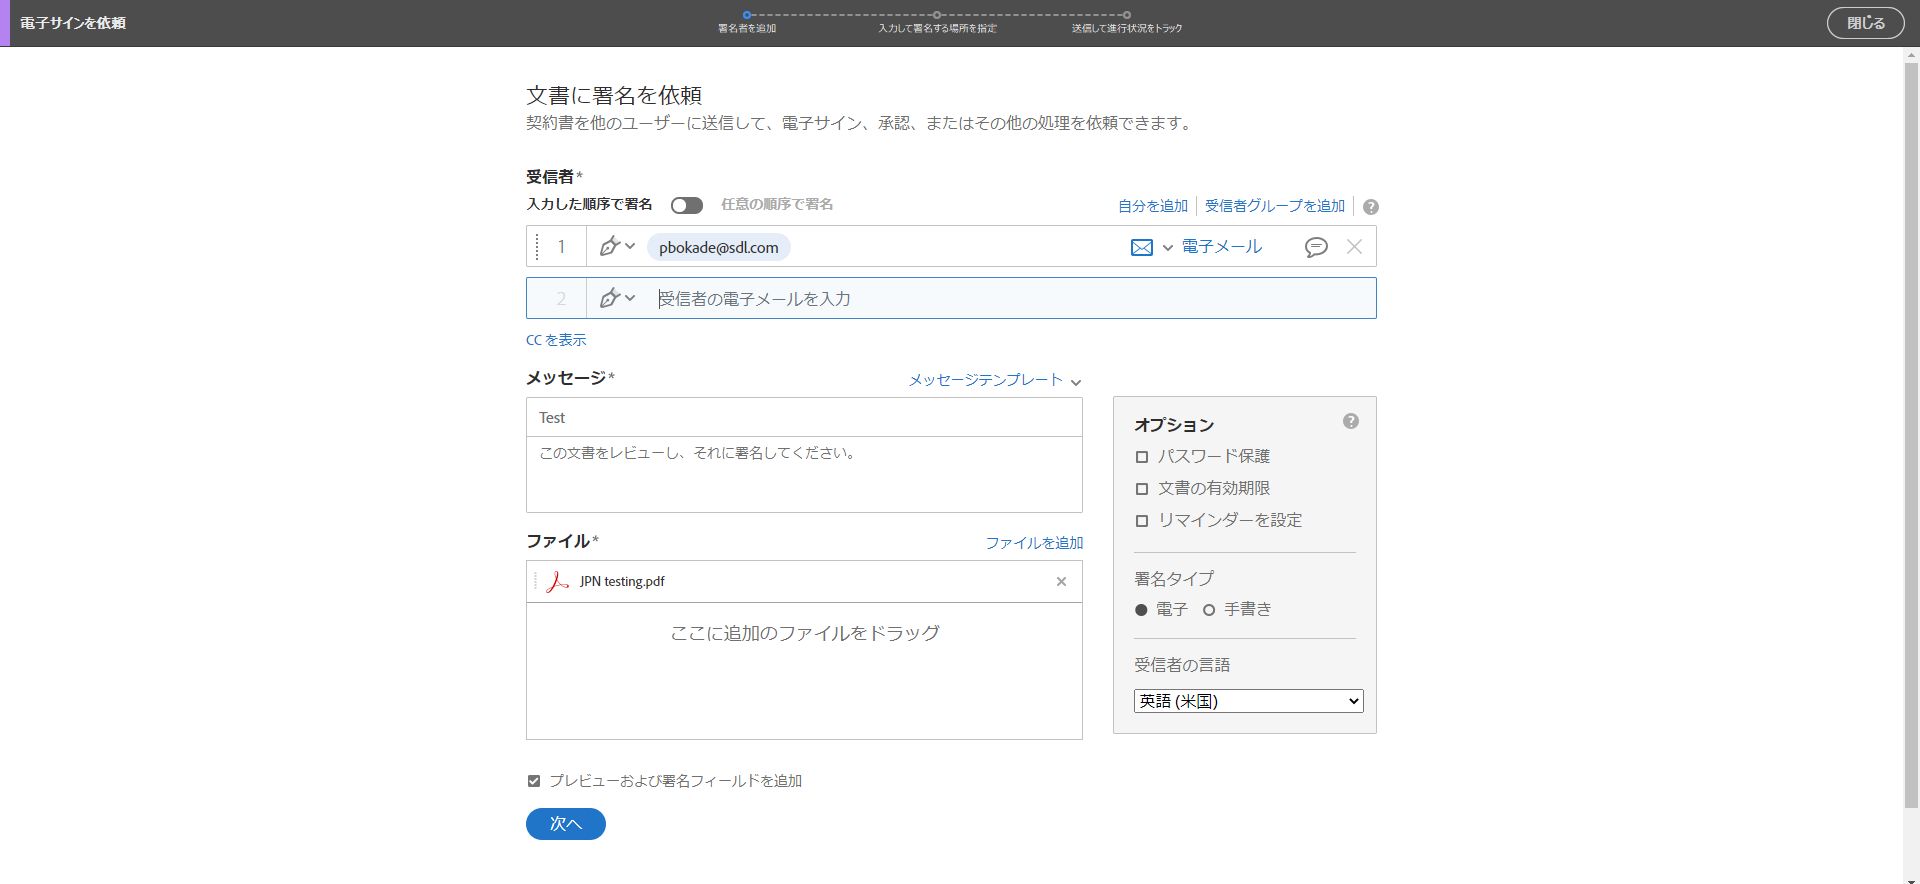Click the CC を表示 link
The image size is (1920, 884).
click(x=556, y=340)
